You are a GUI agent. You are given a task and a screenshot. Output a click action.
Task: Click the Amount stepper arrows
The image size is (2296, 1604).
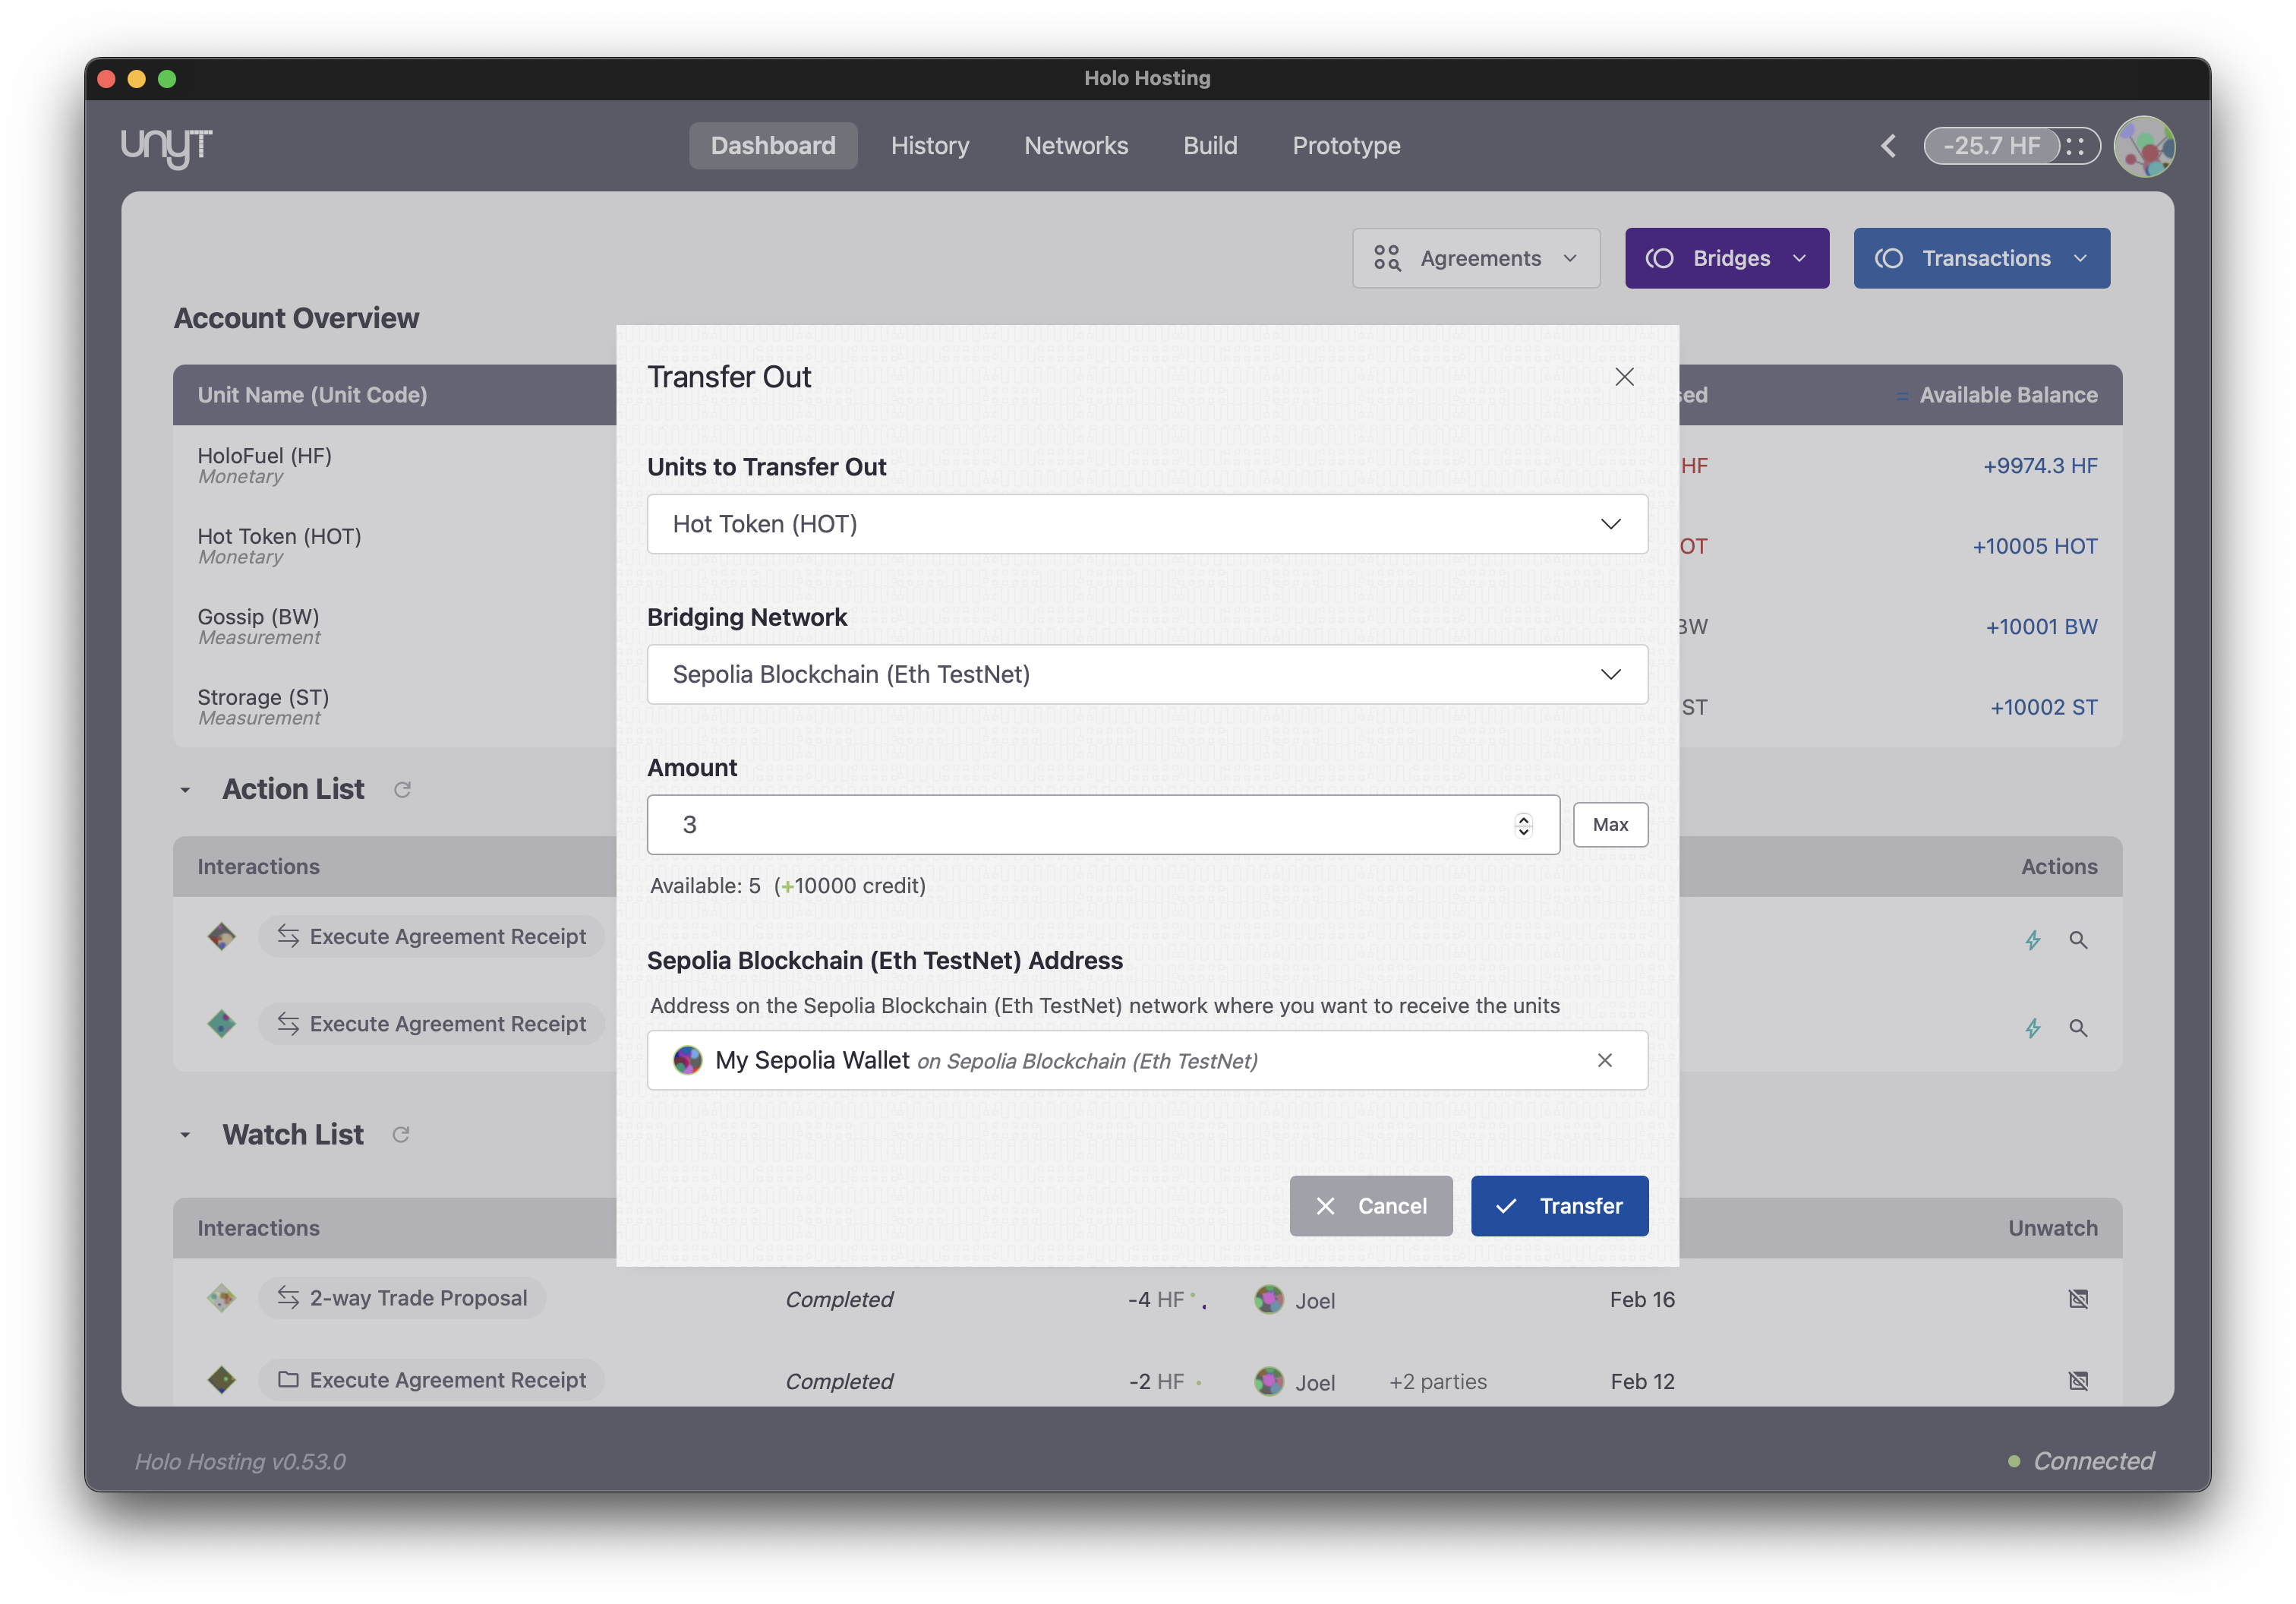(1523, 825)
